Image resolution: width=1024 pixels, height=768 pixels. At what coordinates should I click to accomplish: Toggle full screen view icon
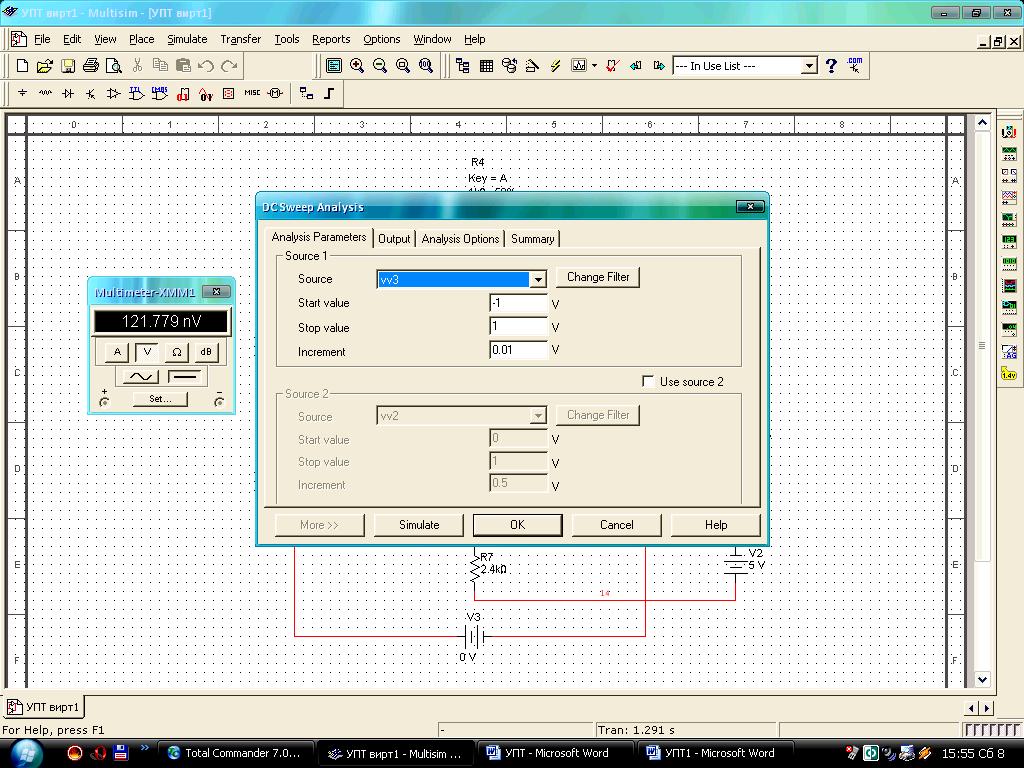334,66
